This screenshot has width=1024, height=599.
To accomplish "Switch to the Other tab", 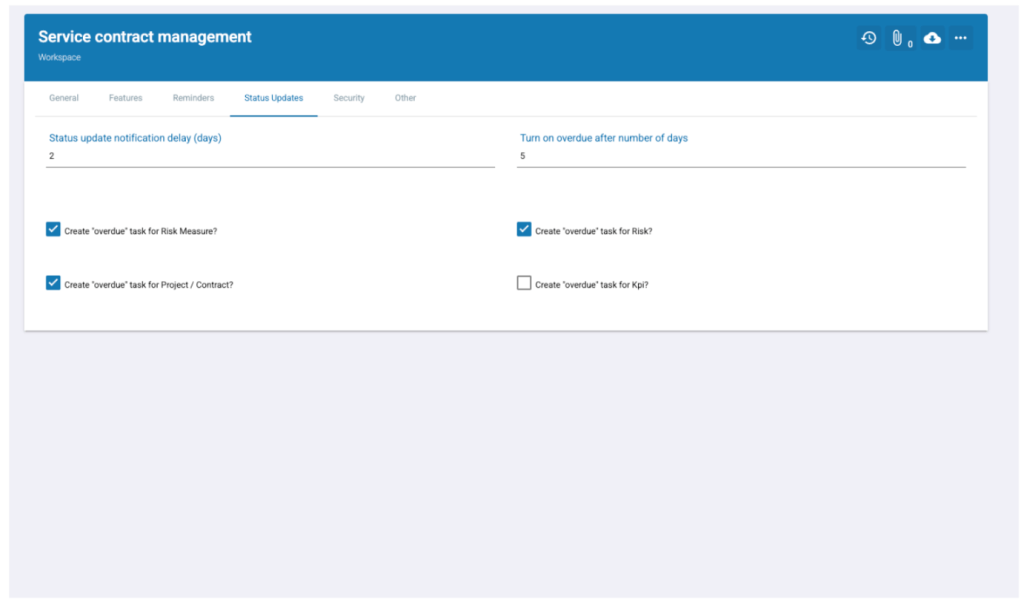I will pos(405,98).
